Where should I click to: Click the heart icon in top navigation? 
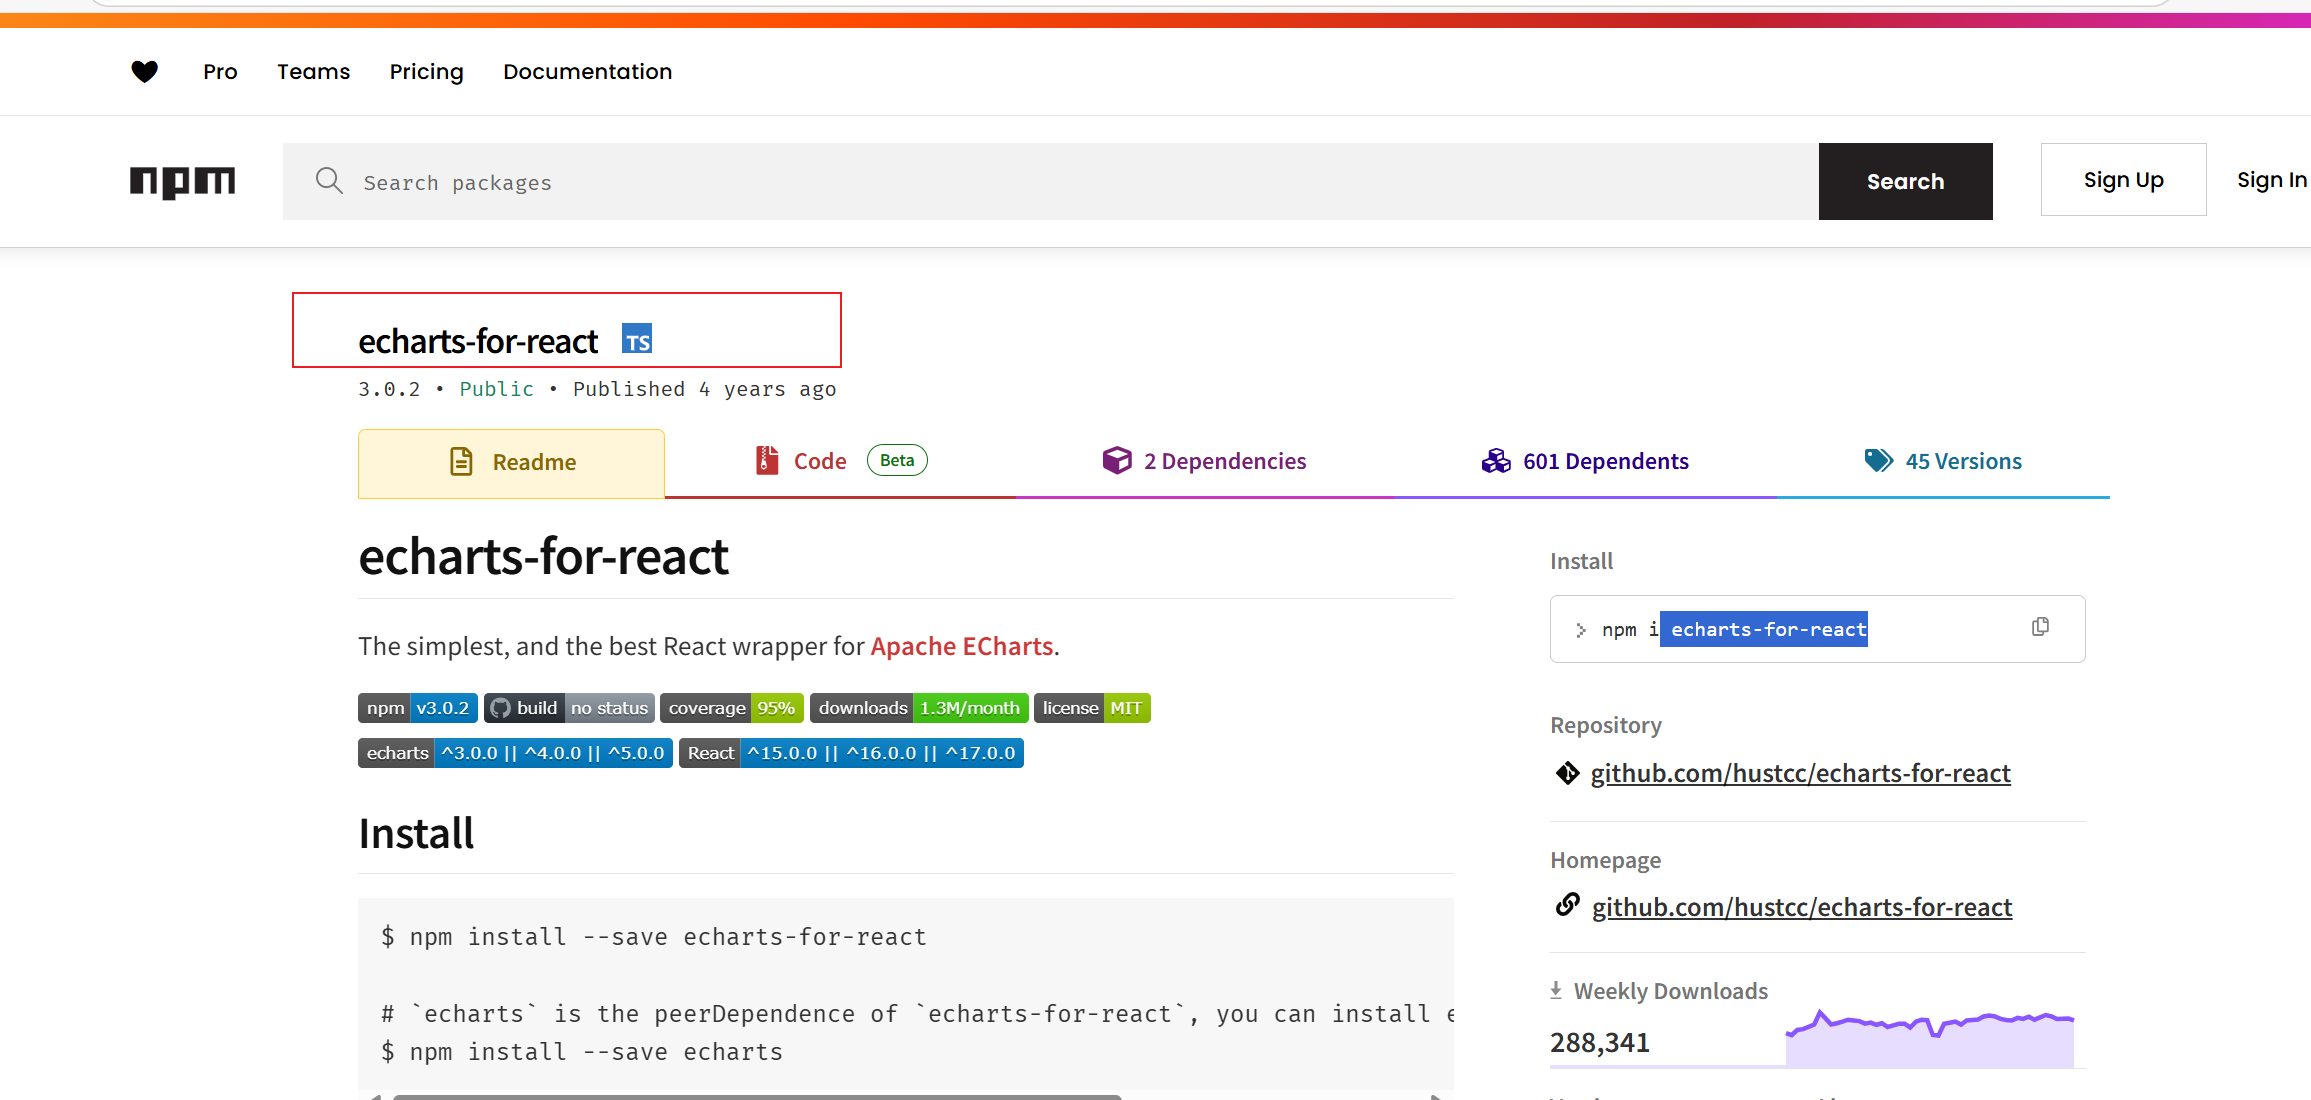[x=145, y=71]
